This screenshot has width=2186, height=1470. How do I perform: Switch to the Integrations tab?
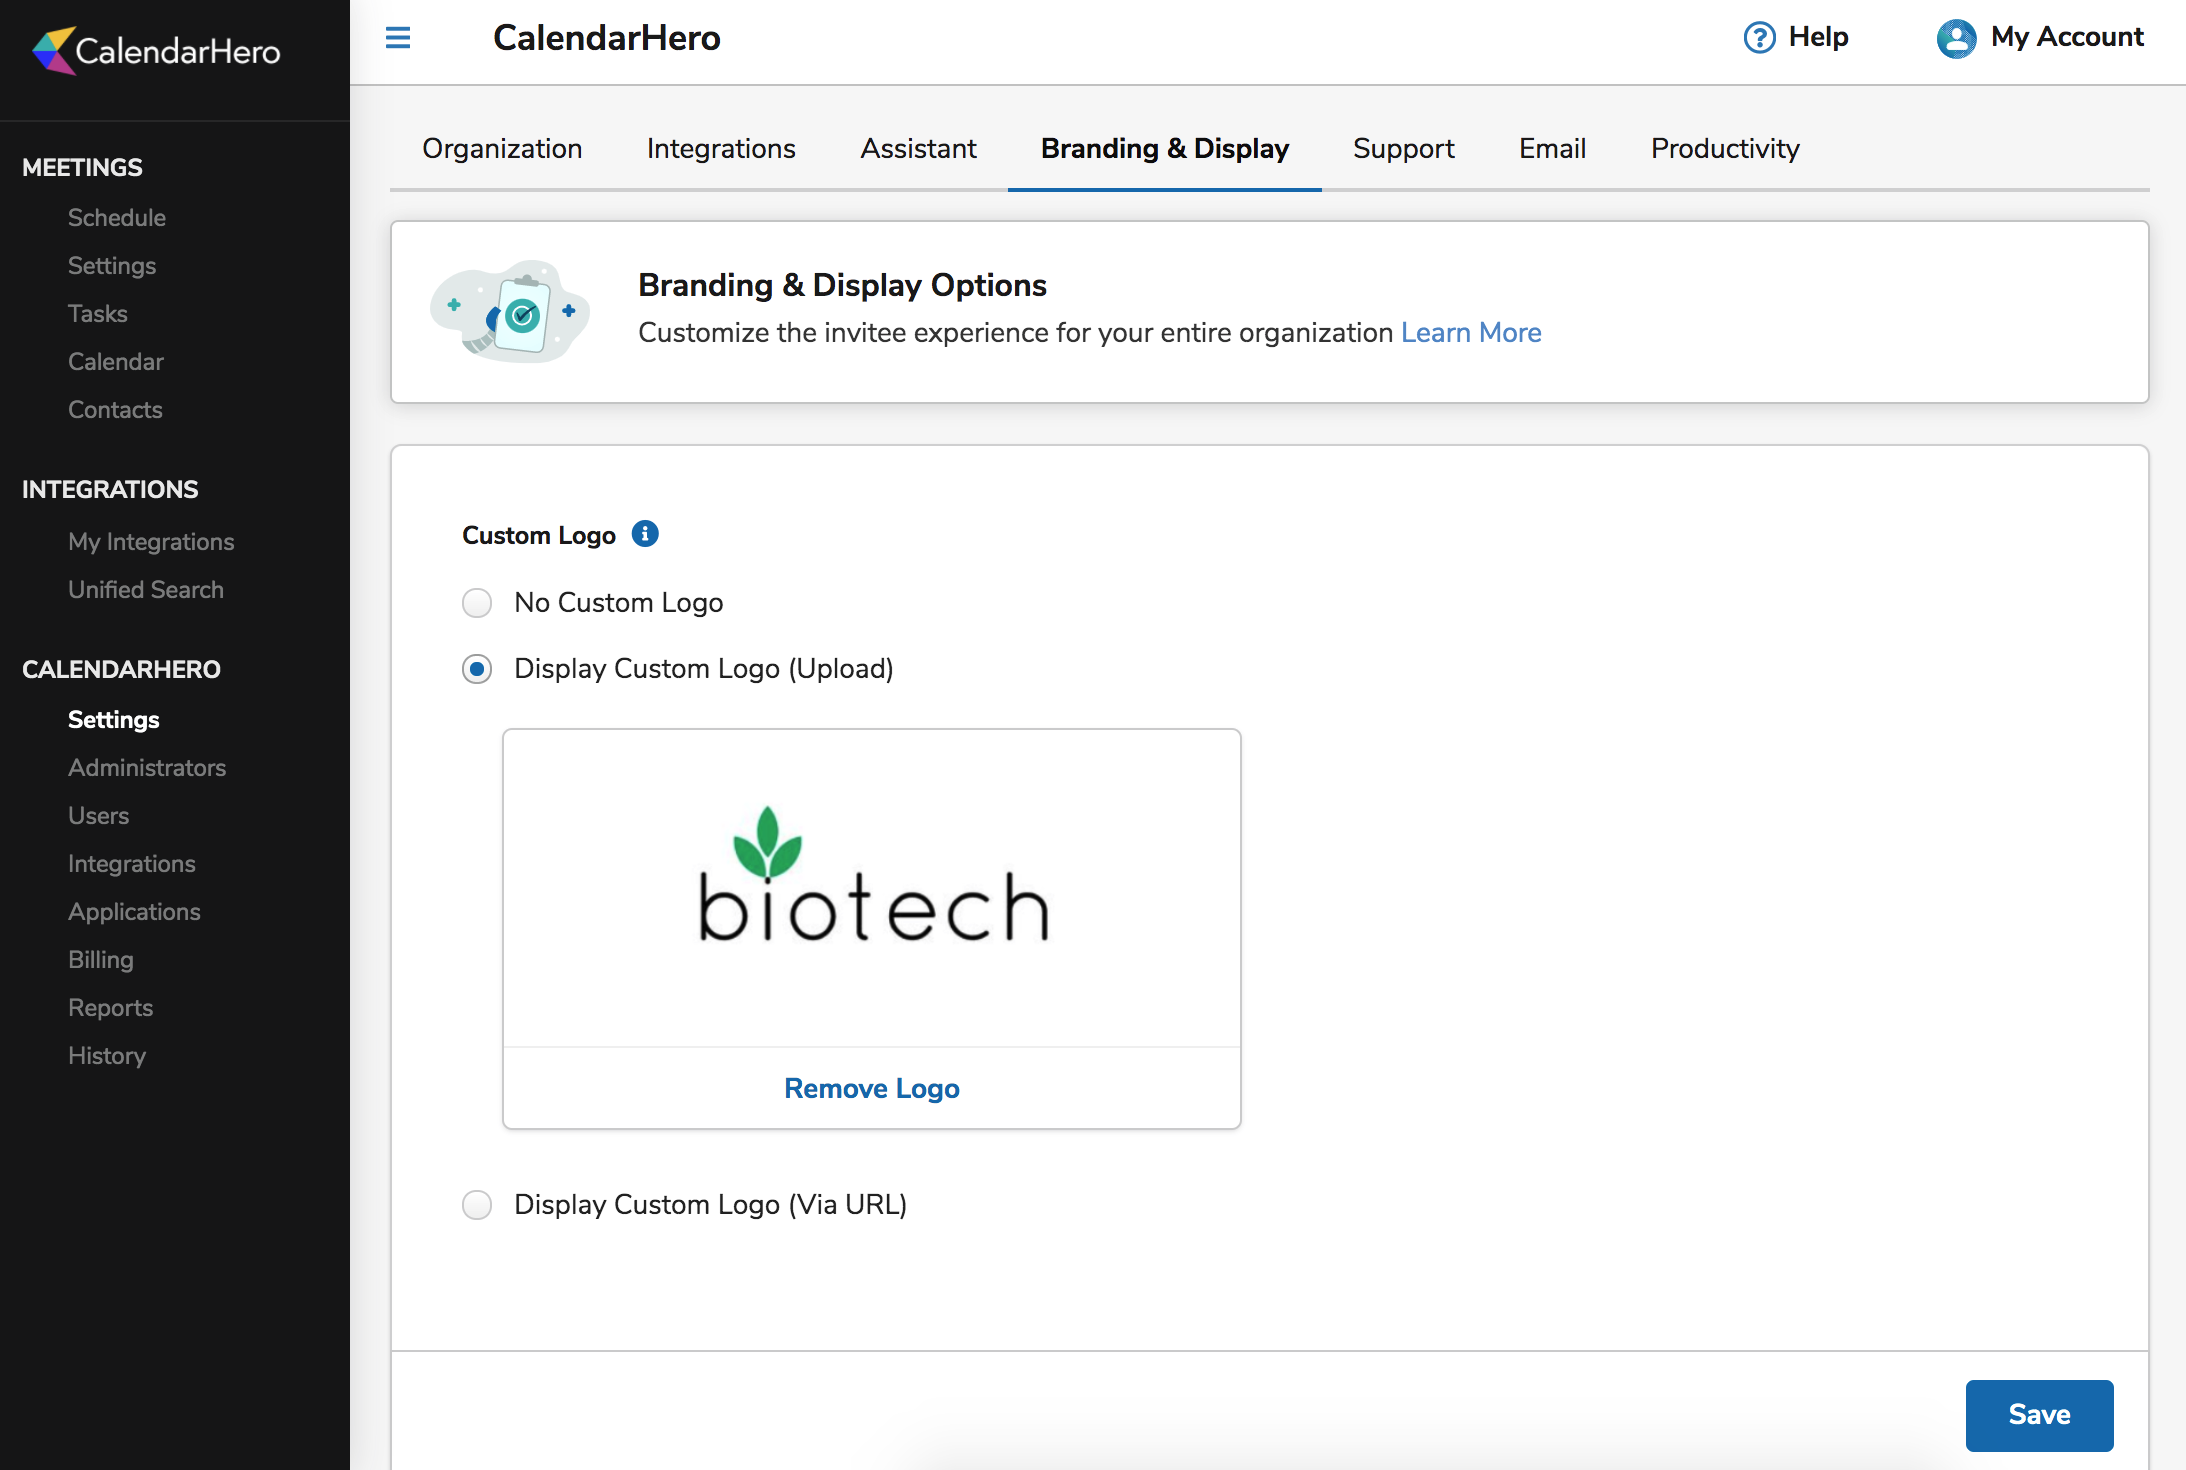coord(721,148)
